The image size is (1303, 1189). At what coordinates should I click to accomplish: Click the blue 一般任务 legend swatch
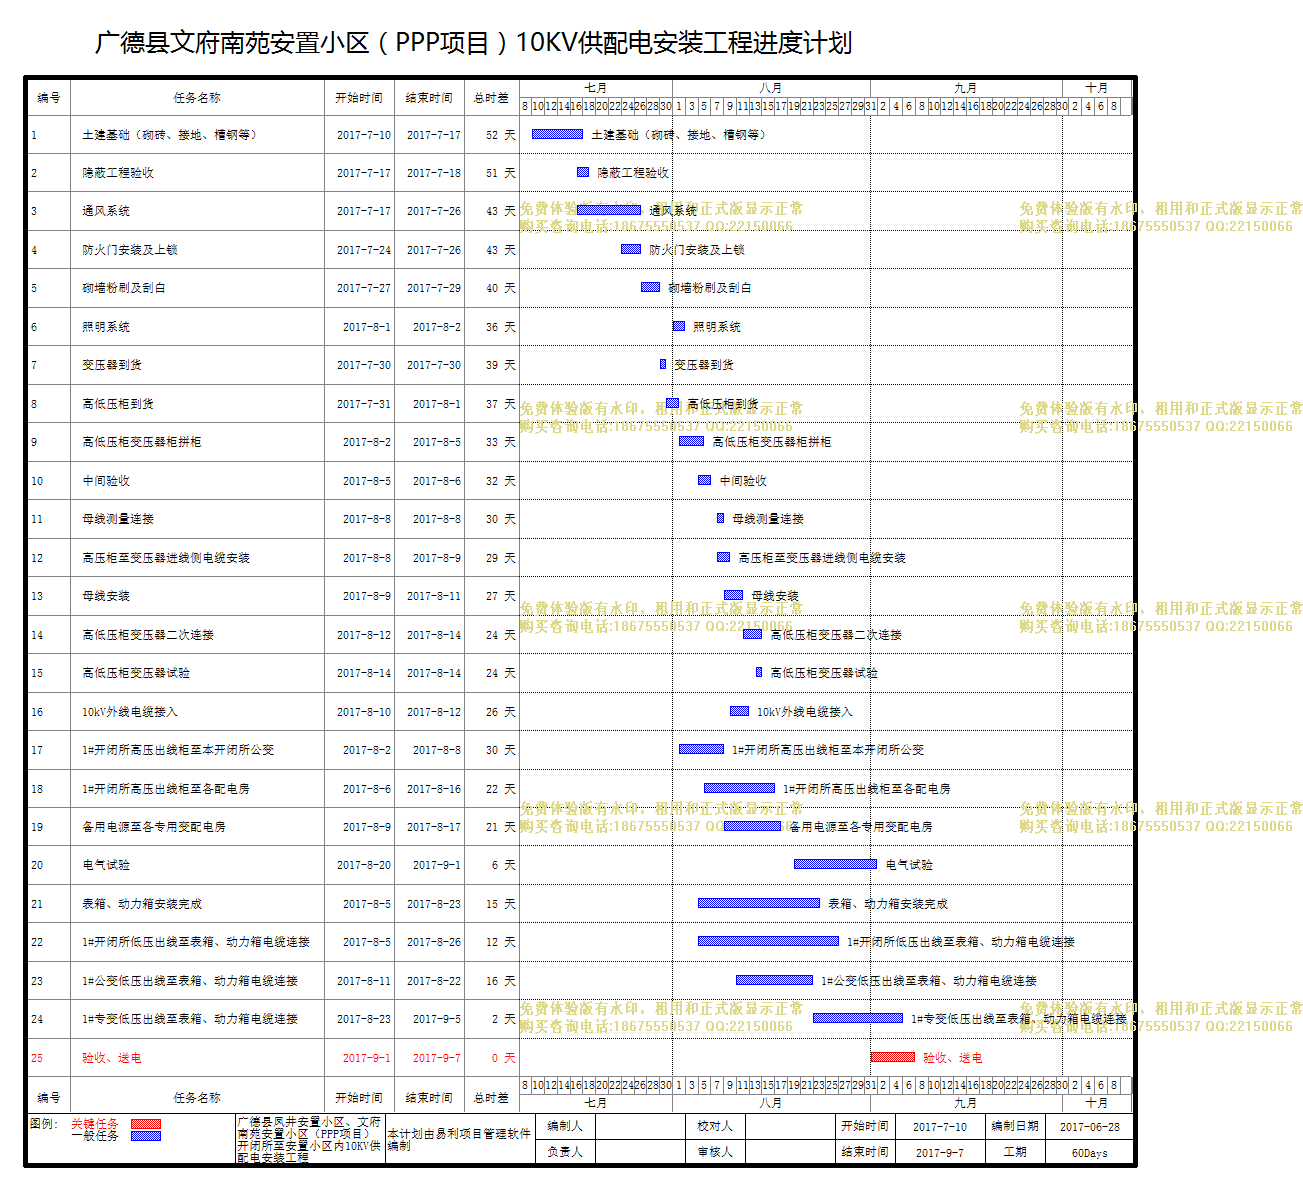pos(146,1136)
